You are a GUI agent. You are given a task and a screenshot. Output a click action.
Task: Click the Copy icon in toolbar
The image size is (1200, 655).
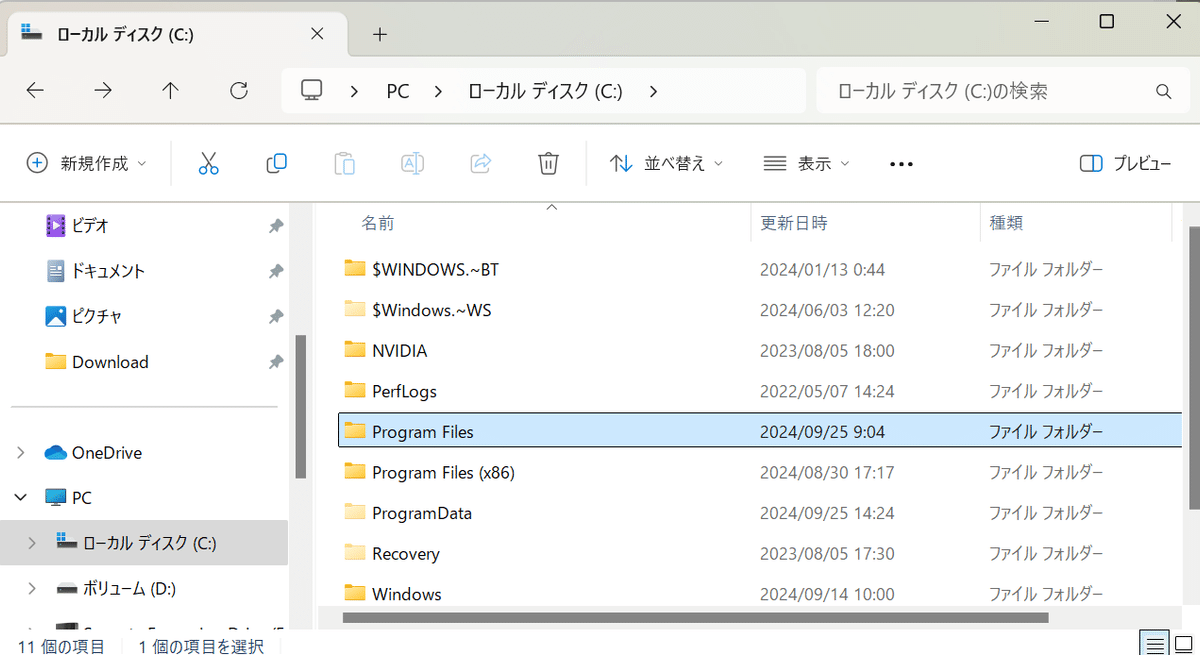(x=277, y=163)
